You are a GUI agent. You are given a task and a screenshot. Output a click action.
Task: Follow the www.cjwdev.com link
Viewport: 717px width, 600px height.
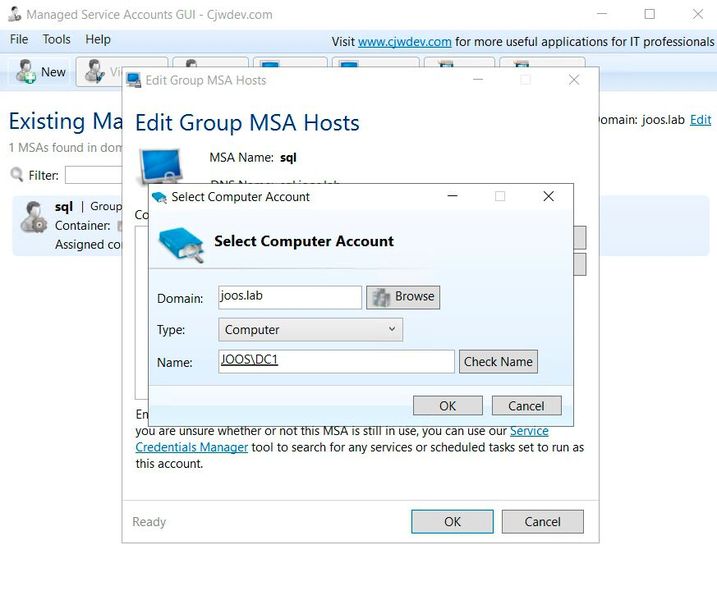pyautogui.click(x=405, y=42)
